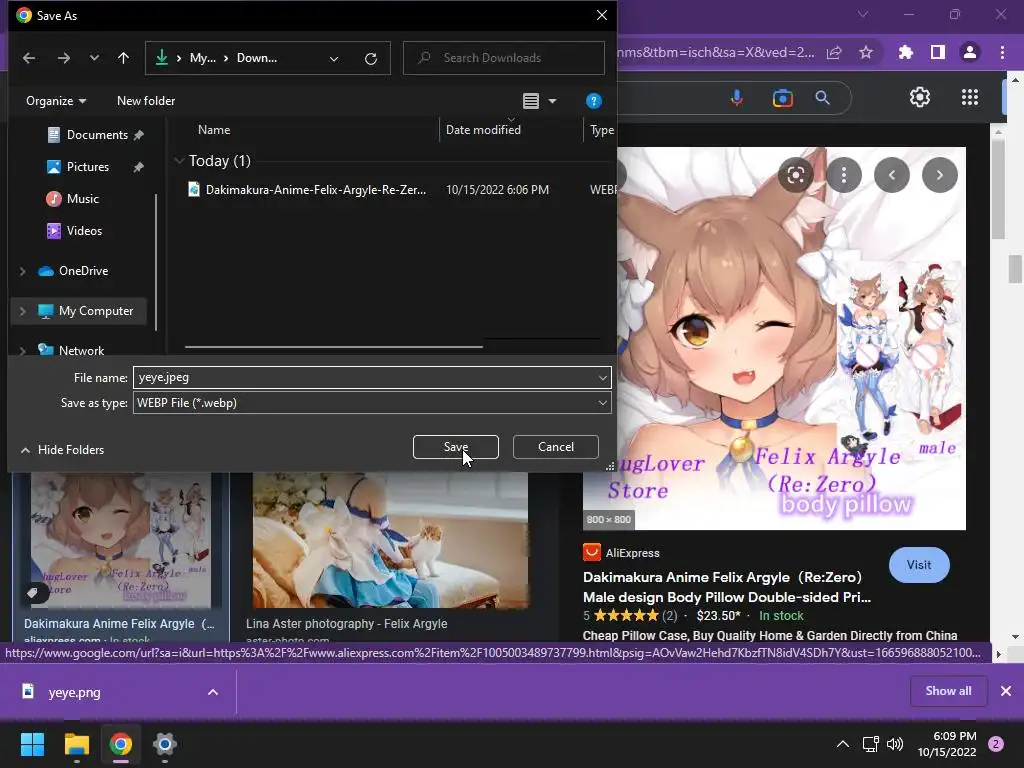Viewport: 1024px width, 768px height.
Task: Expand the OneDrive tree node
Action: click(22, 271)
